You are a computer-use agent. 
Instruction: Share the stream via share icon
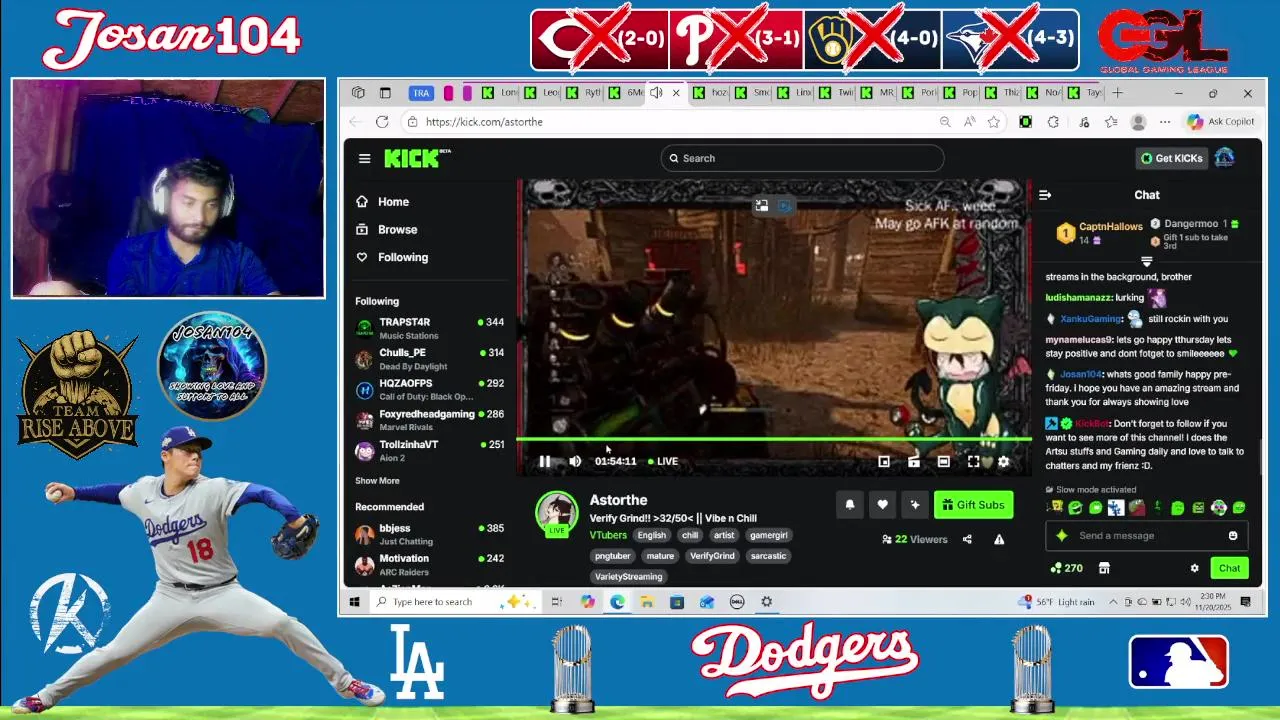pyautogui.click(x=967, y=539)
